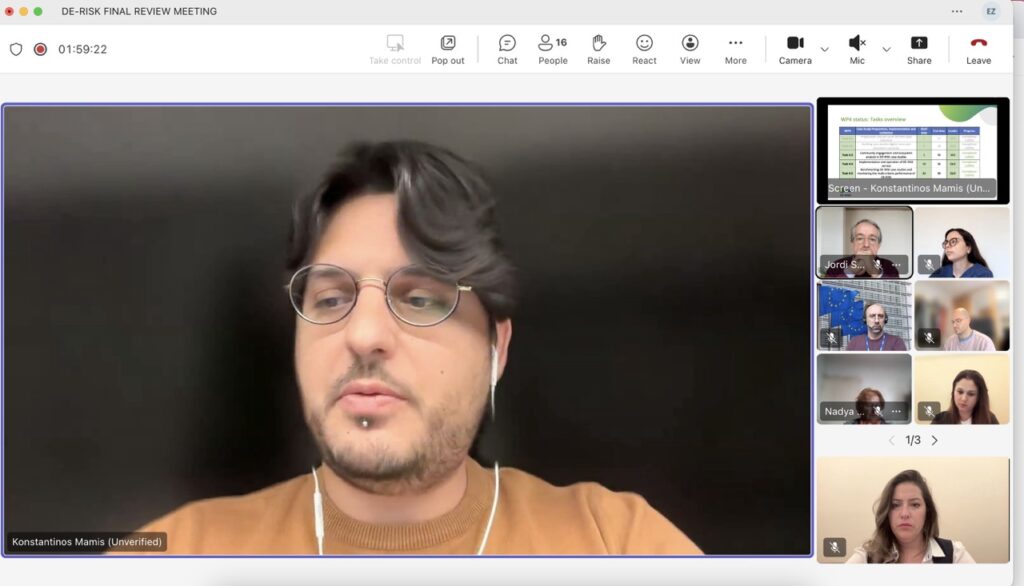Go to next page of participants
The height and width of the screenshot is (586, 1024).
coord(935,440)
